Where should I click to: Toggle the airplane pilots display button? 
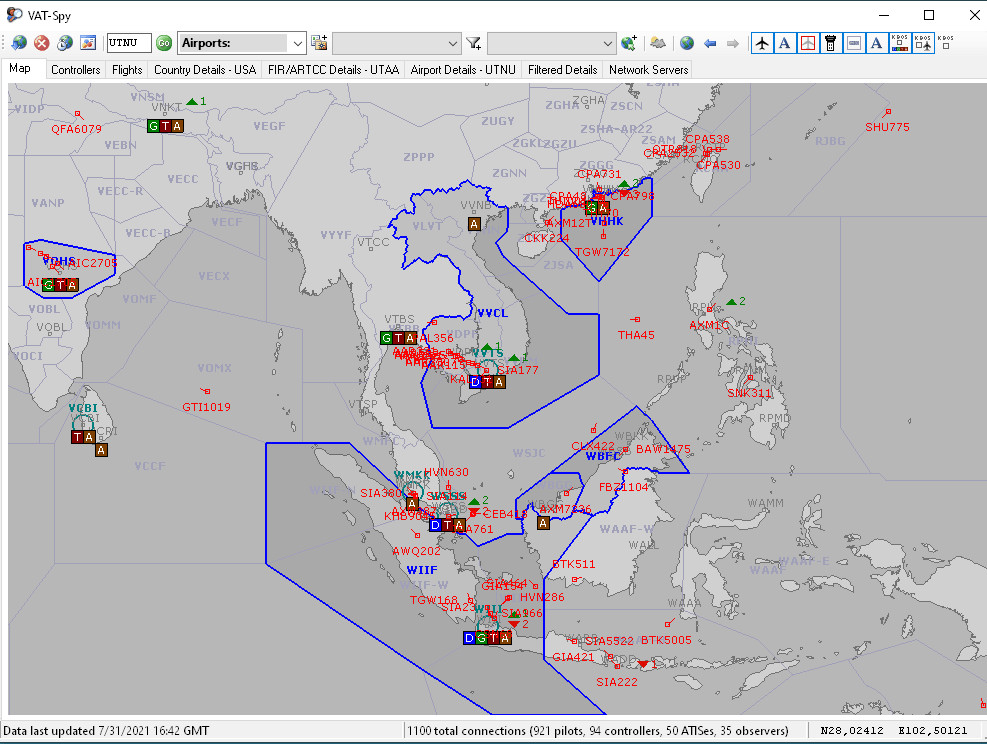click(x=763, y=43)
